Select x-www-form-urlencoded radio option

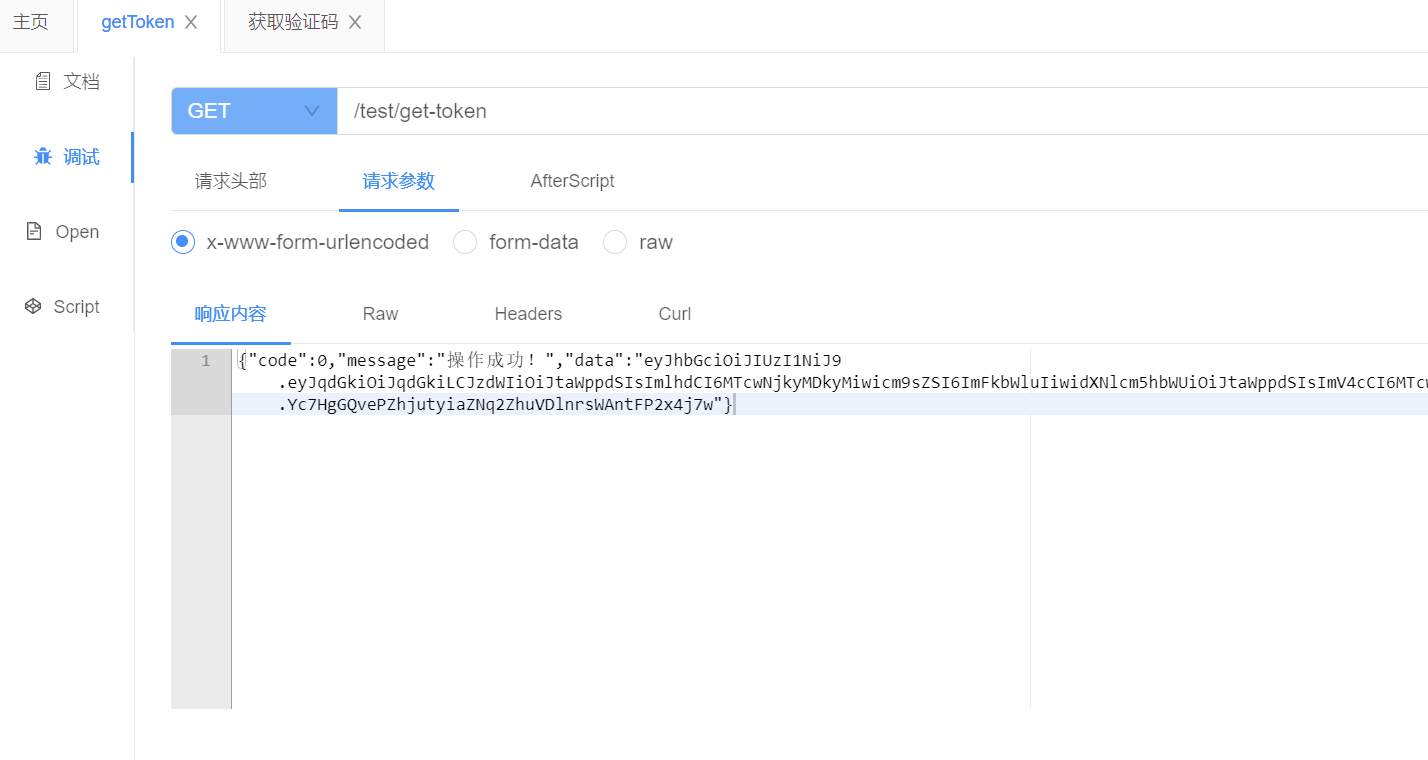point(183,242)
